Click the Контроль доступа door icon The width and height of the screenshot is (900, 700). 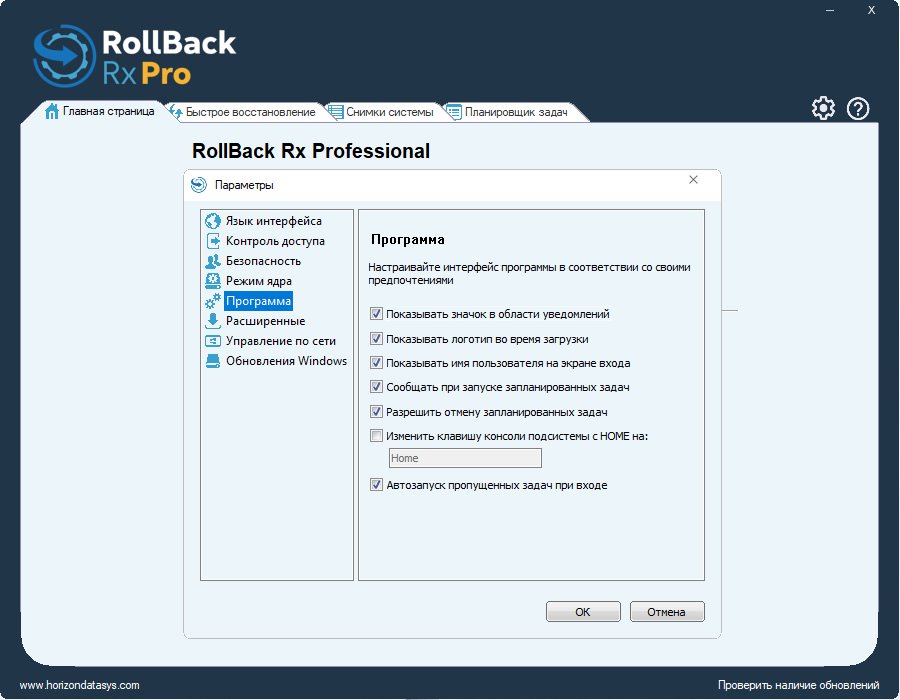(x=213, y=241)
